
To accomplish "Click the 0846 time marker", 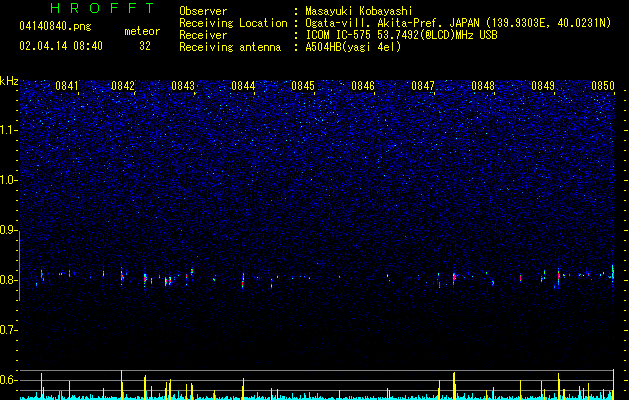I will (x=363, y=86).
